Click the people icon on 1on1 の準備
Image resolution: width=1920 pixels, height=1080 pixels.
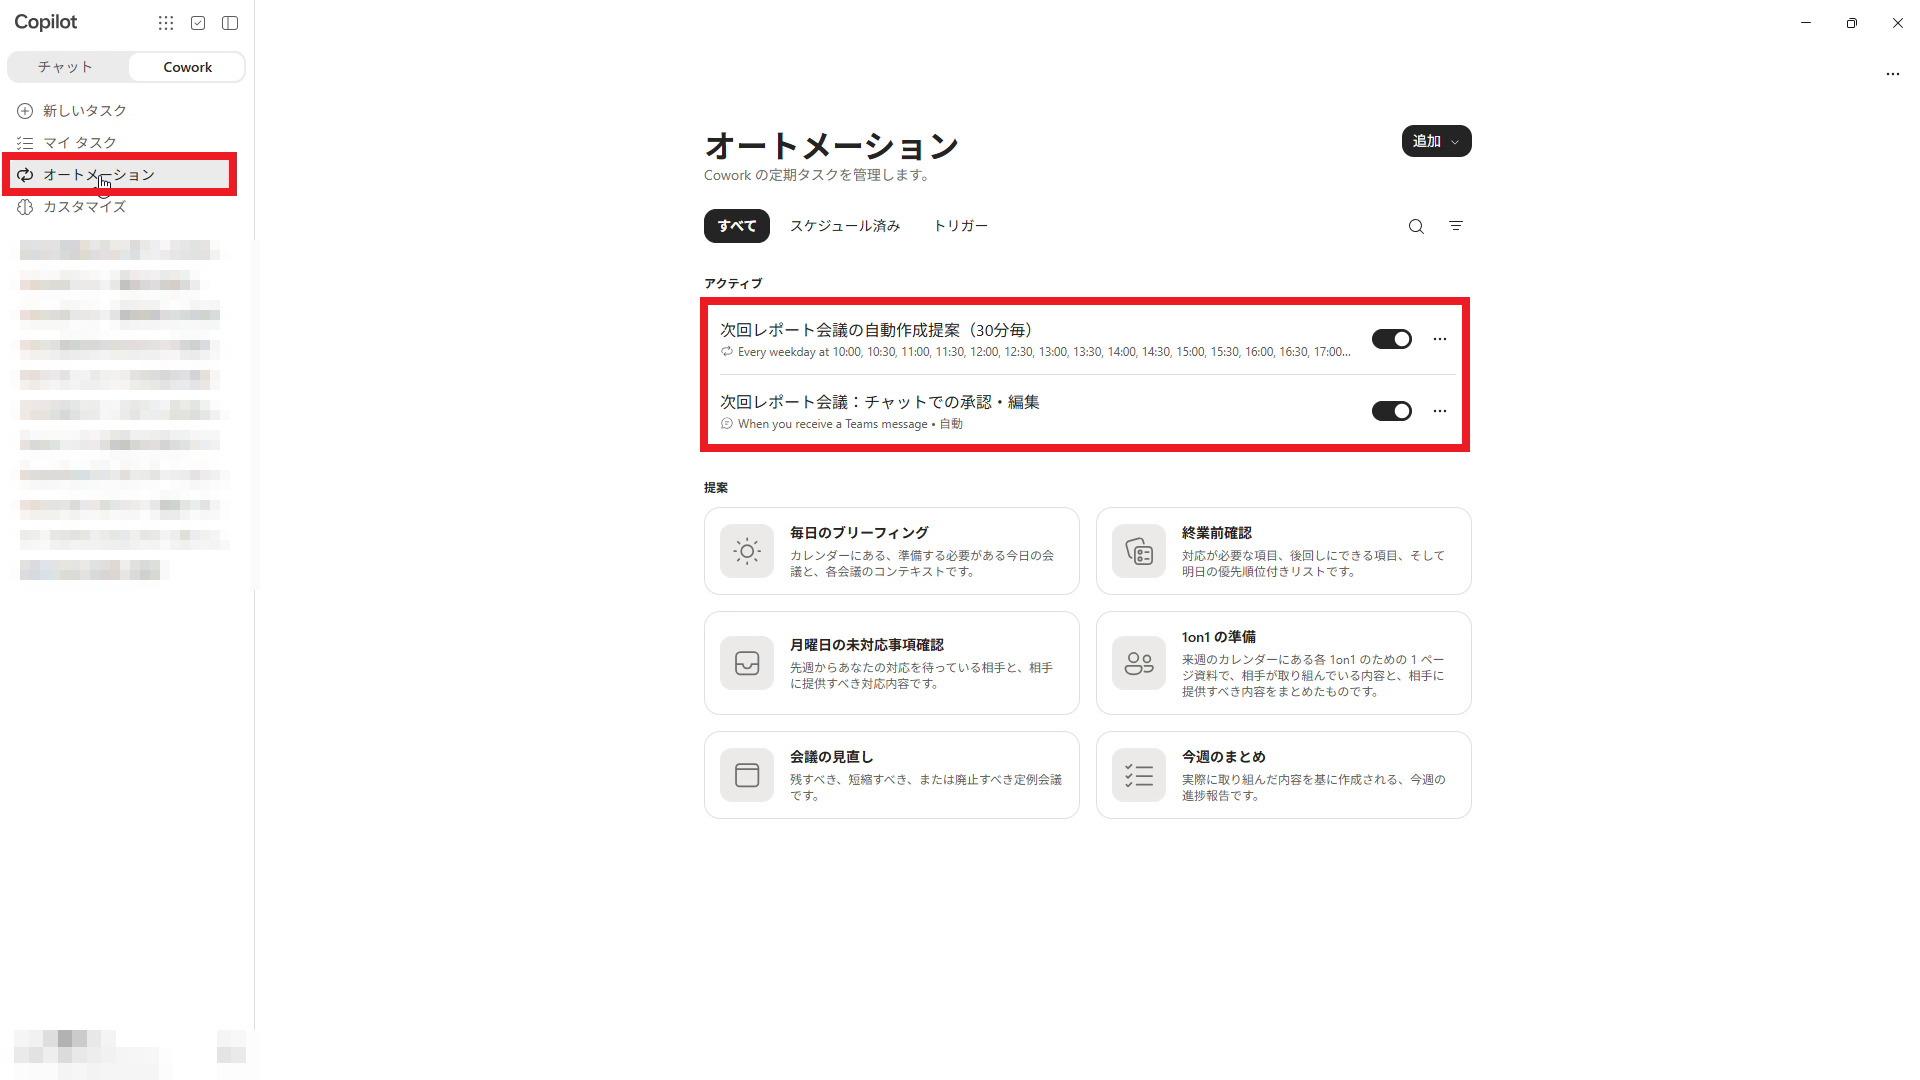coord(1139,663)
